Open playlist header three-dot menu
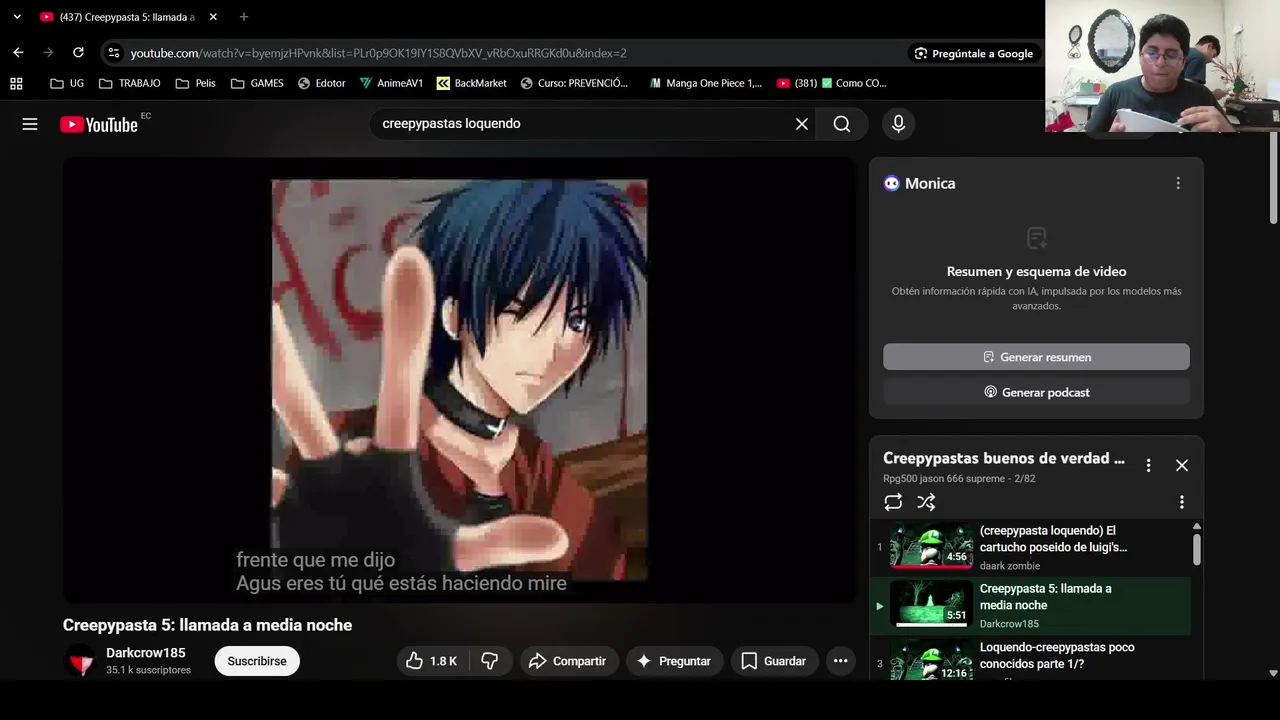Screen dimensions: 1280x720 pos(1148,465)
